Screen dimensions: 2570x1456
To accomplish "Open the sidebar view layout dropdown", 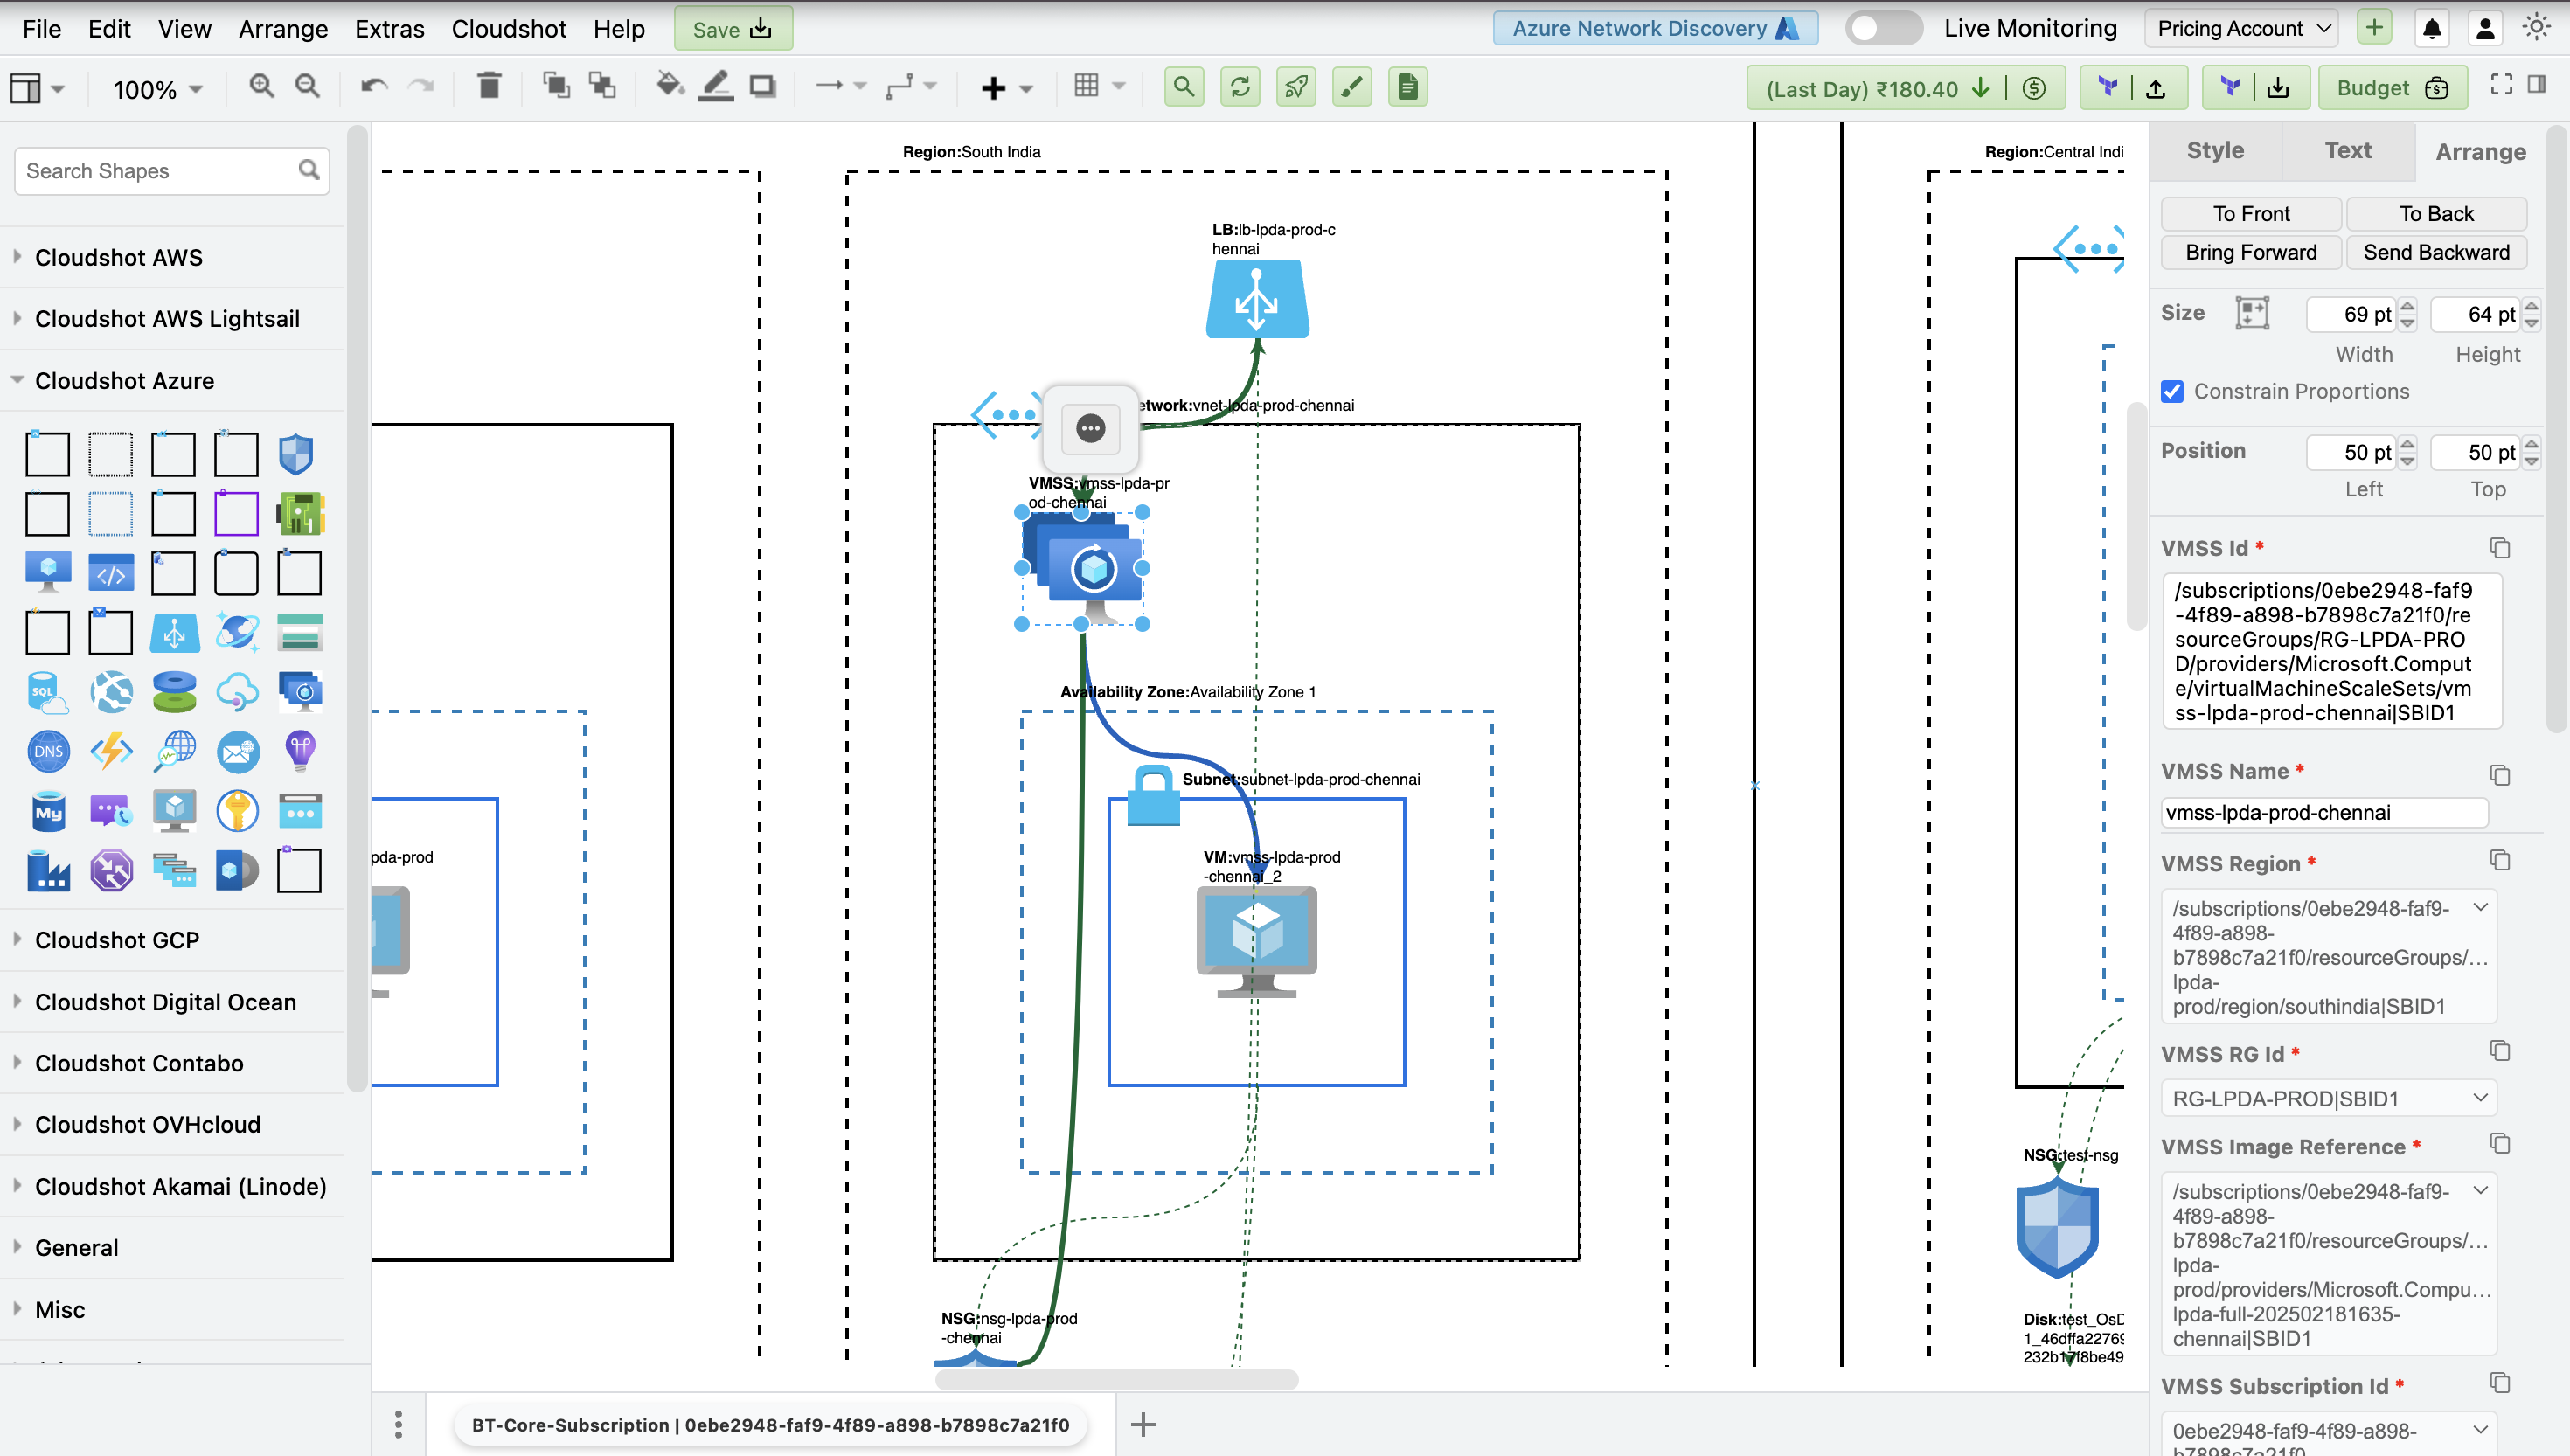I will click(37, 89).
